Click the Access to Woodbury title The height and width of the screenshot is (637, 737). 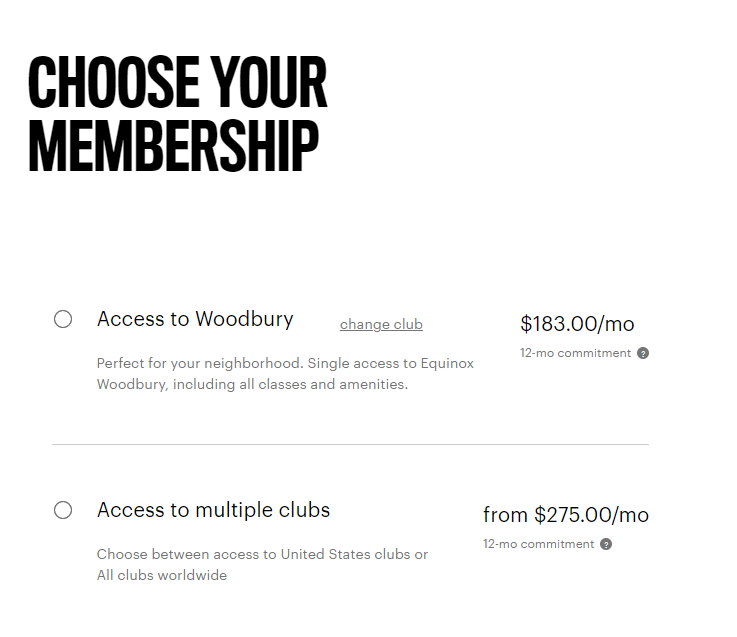pyautogui.click(x=195, y=319)
